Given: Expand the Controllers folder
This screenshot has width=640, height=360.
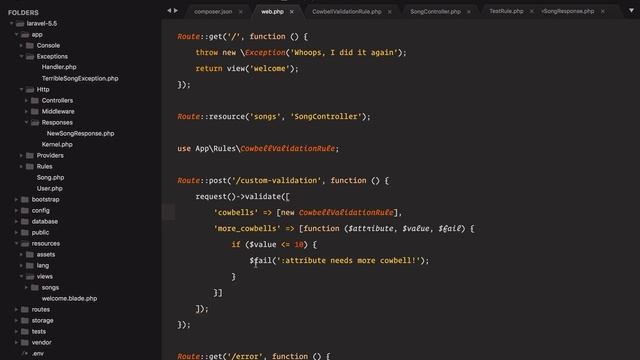Looking at the screenshot, I should pos(26,100).
